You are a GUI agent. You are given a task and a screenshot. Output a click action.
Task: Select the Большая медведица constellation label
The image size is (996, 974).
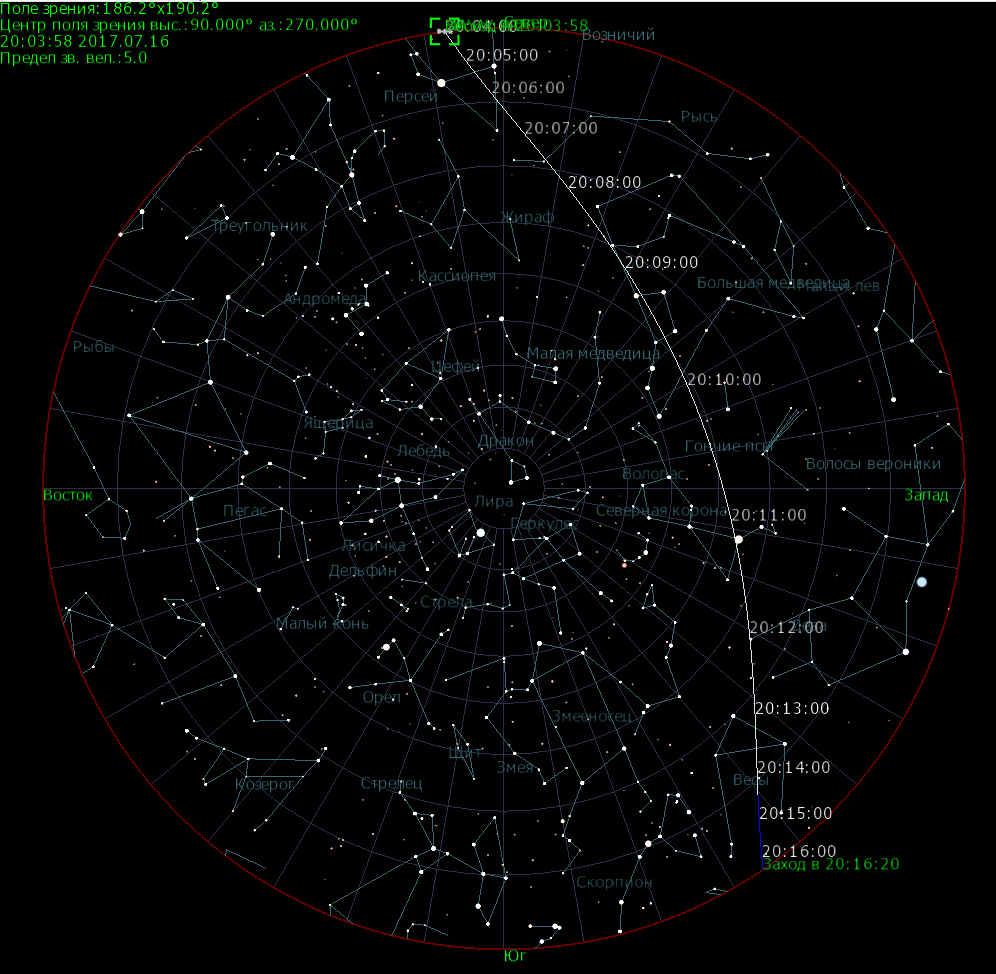point(773,283)
